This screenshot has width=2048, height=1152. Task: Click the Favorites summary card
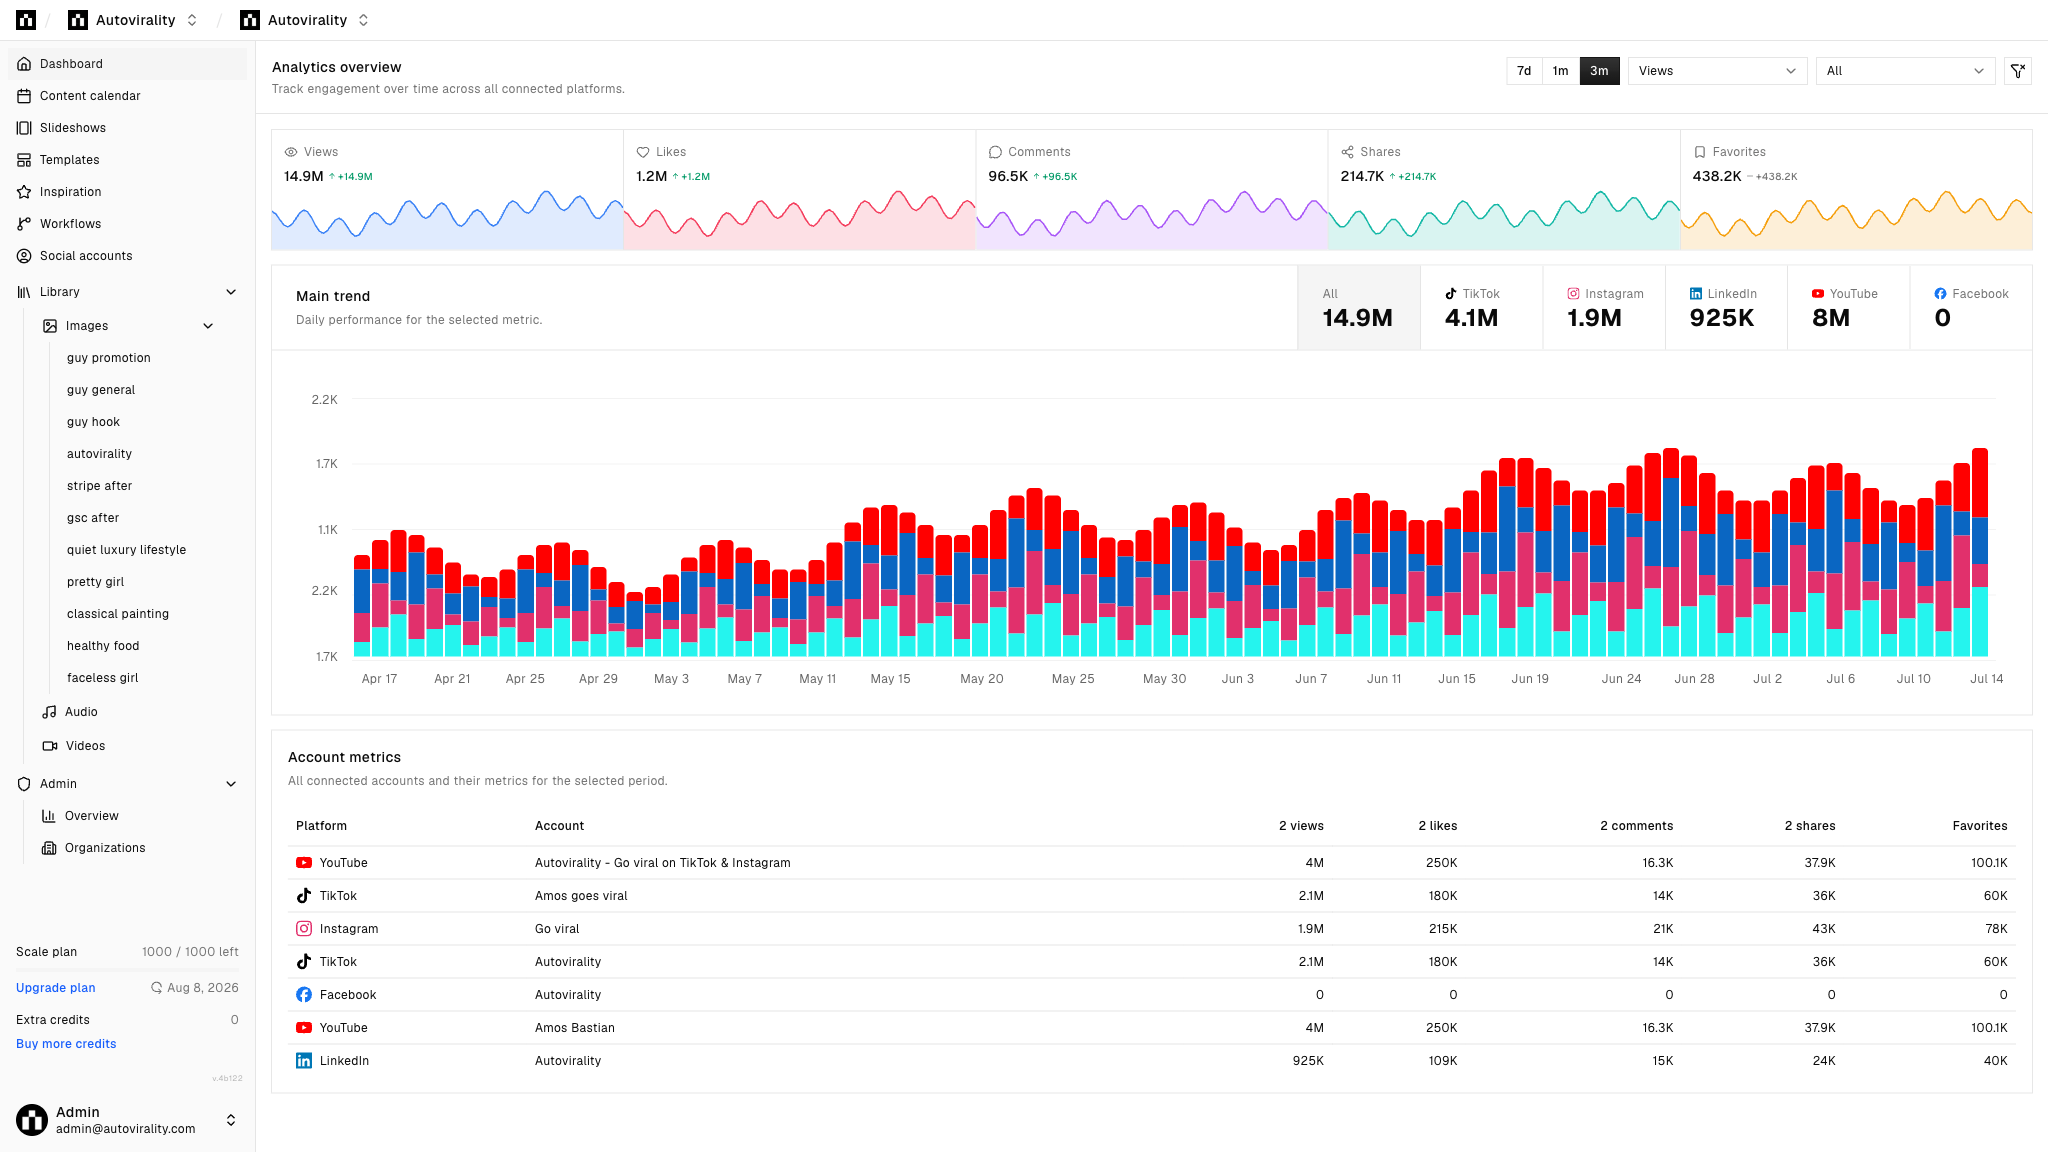1857,190
